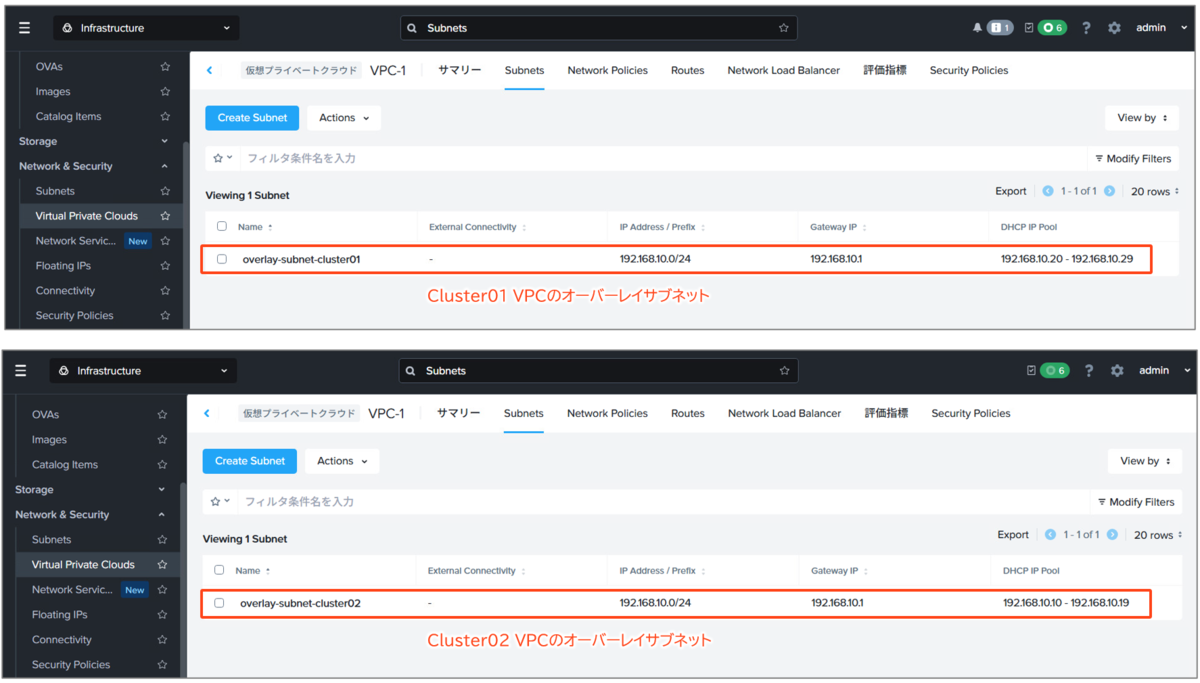Open the settings gear in the bottom window
The image size is (1200, 683).
coord(1117,371)
